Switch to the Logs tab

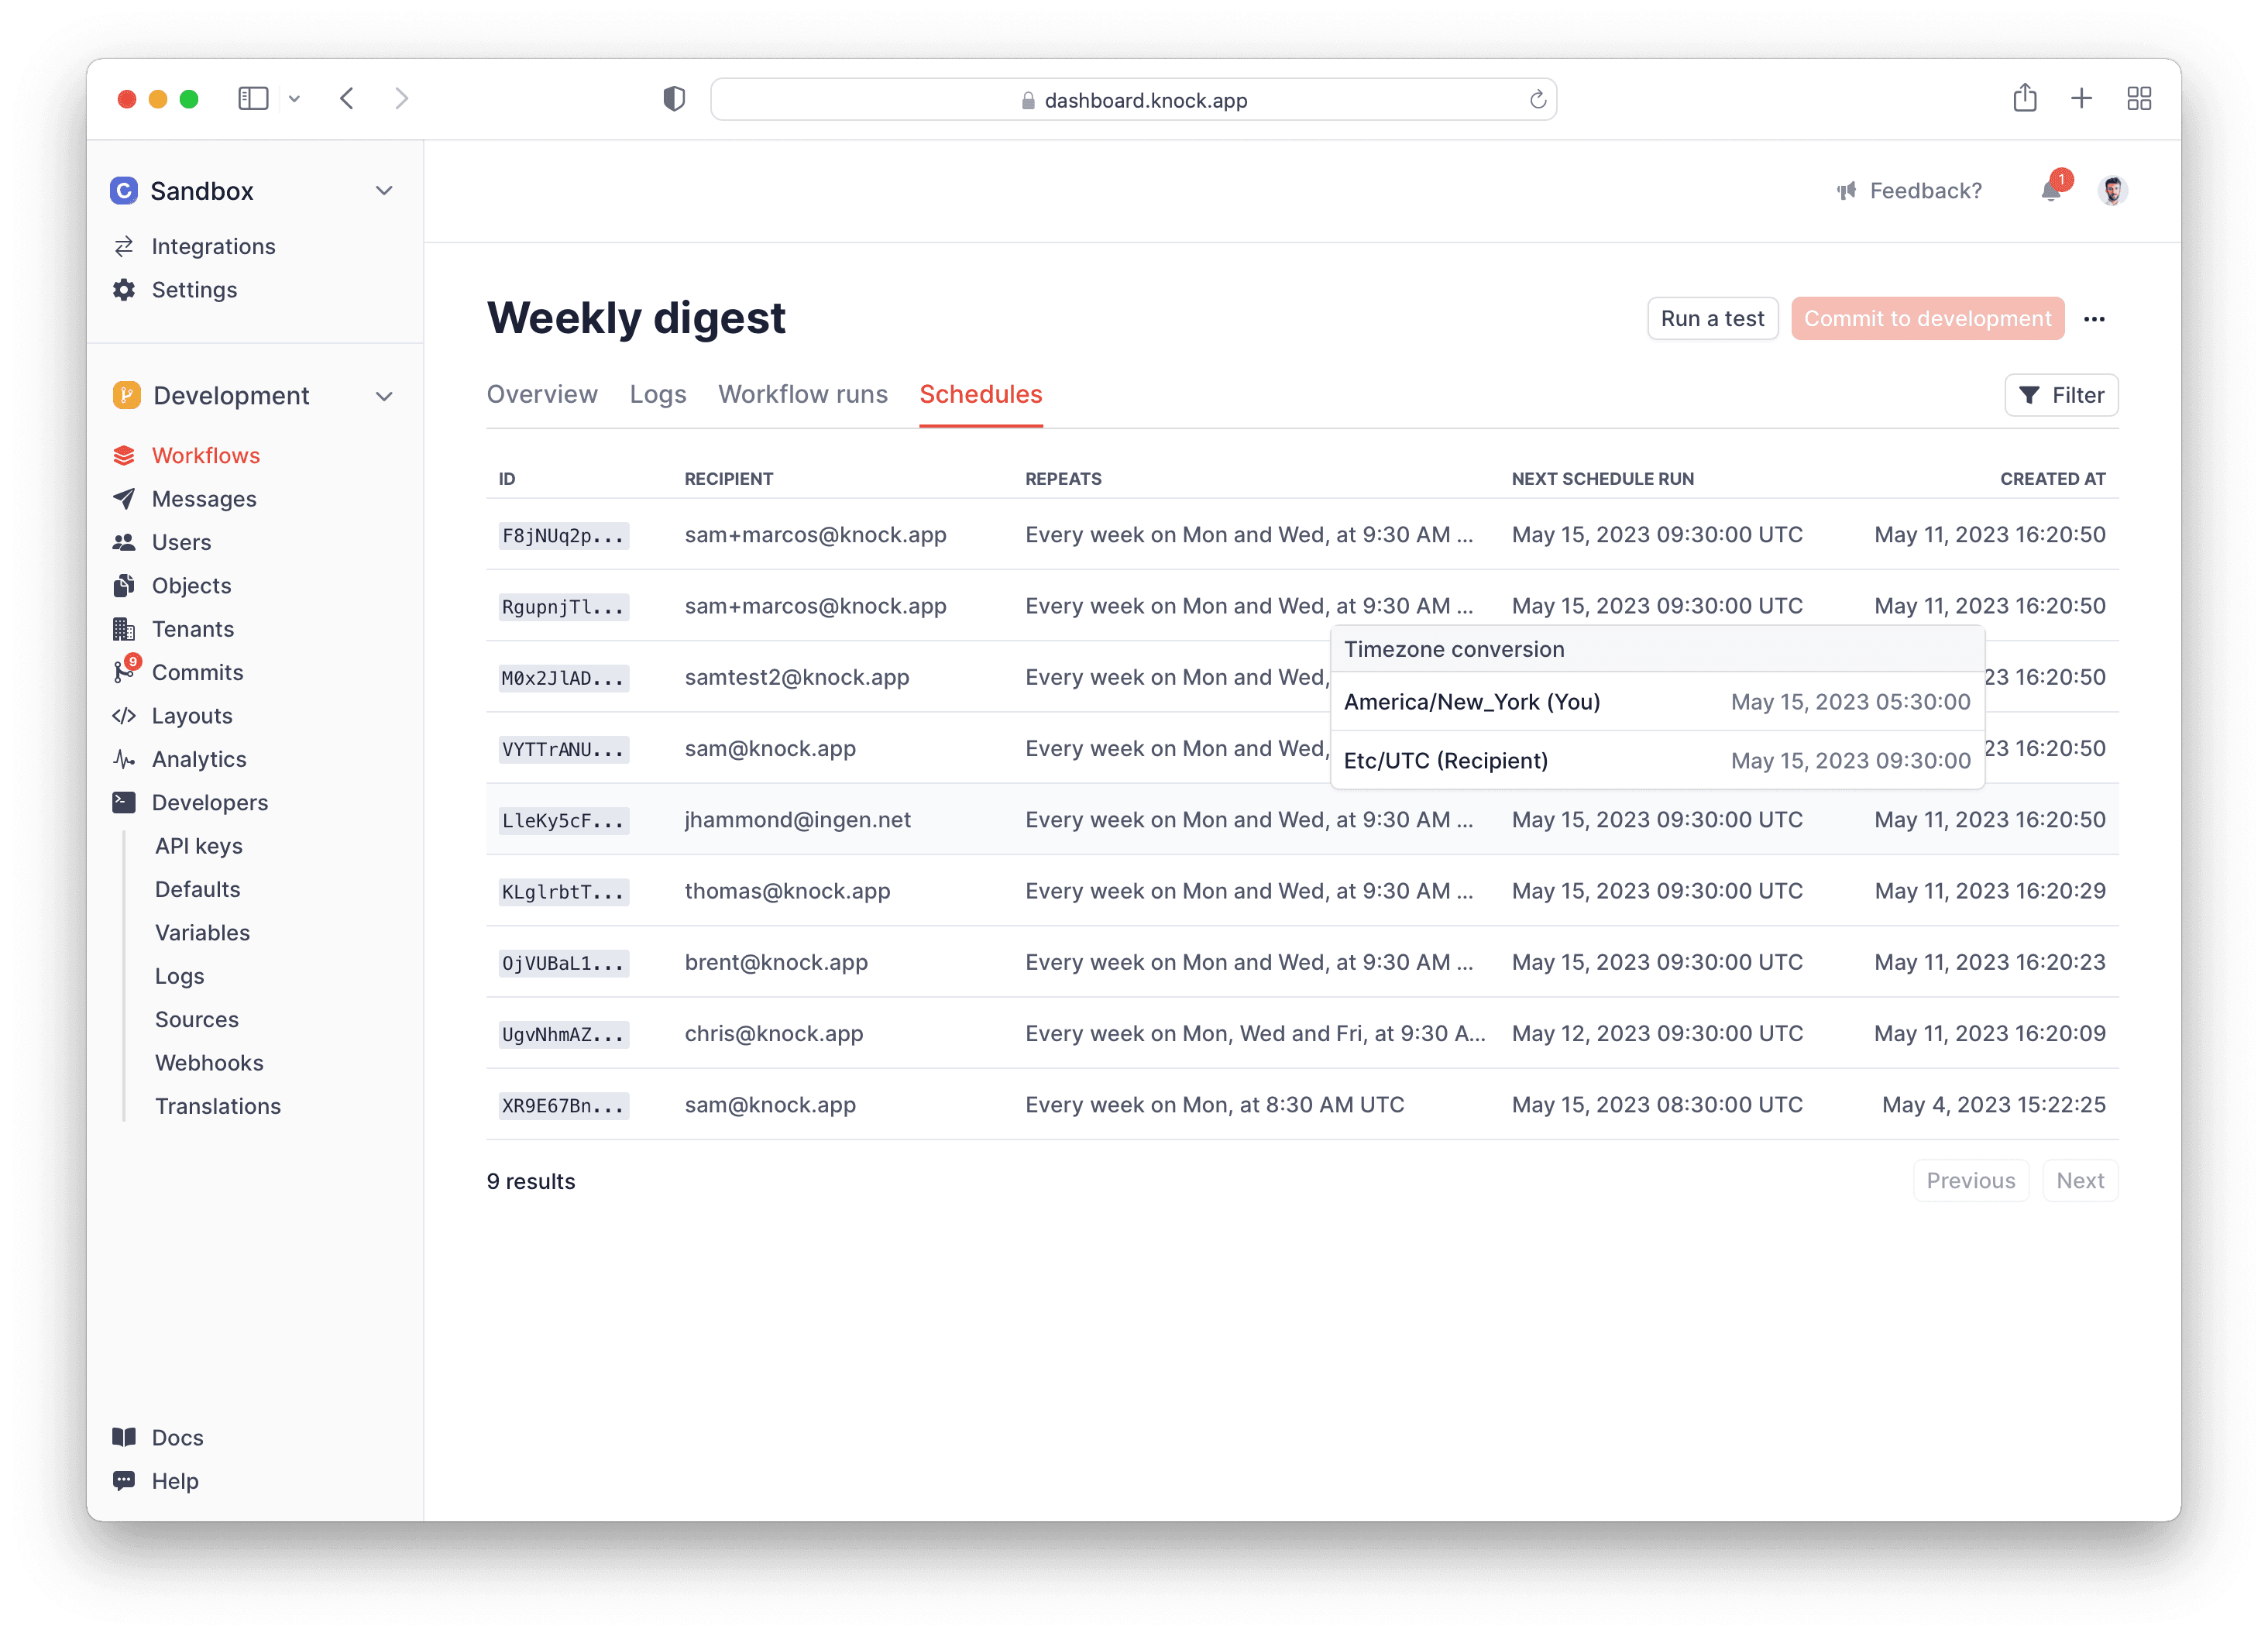[x=657, y=393]
